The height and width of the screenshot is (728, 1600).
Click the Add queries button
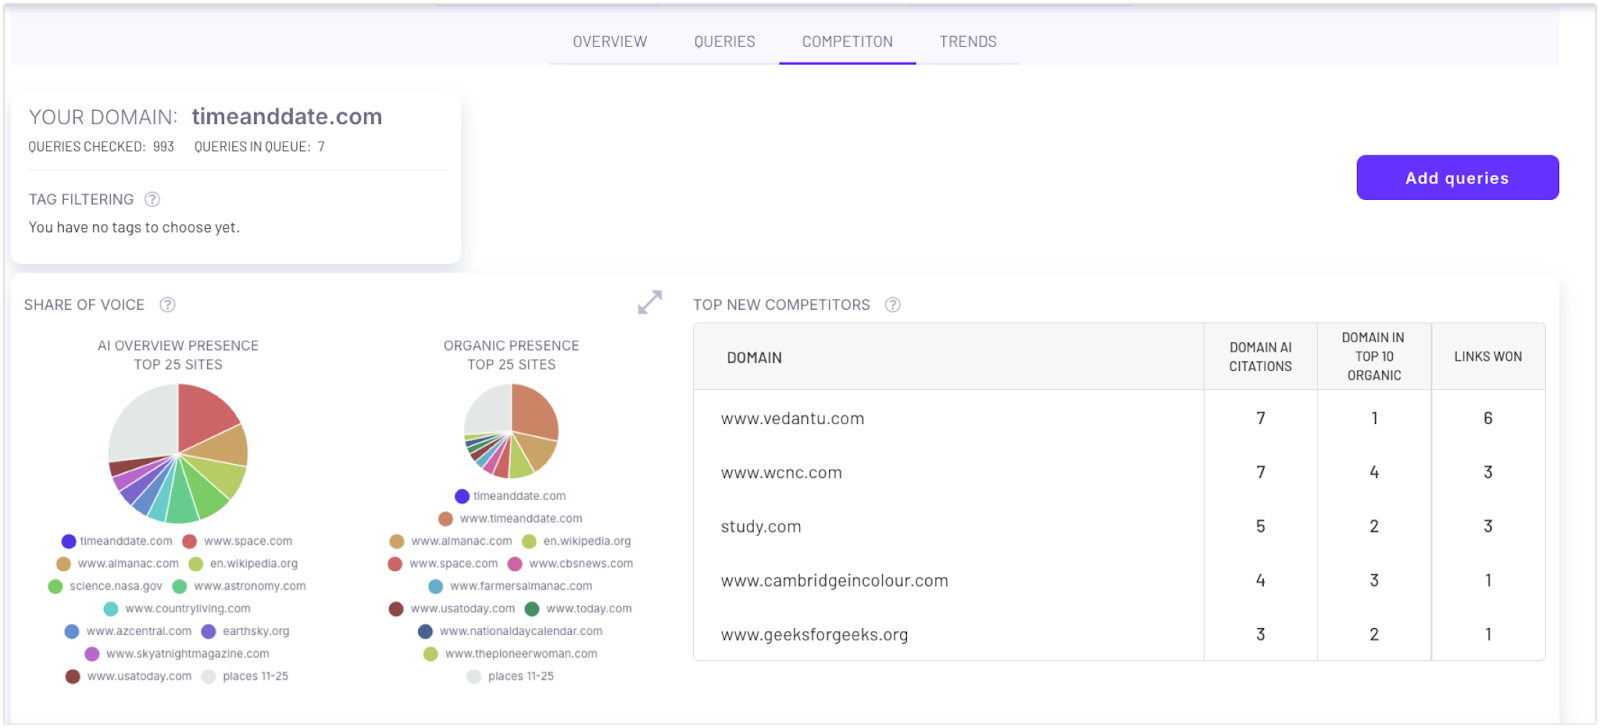click(1457, 178)
